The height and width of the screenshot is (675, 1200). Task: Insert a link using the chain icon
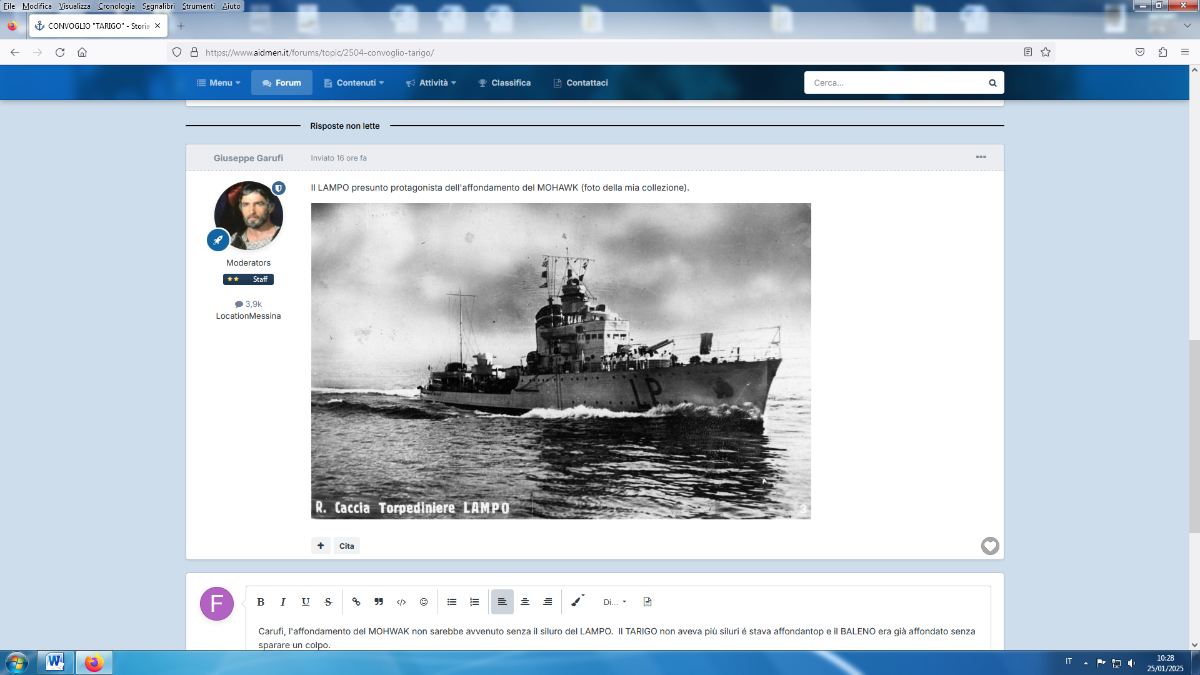[356, 602]
